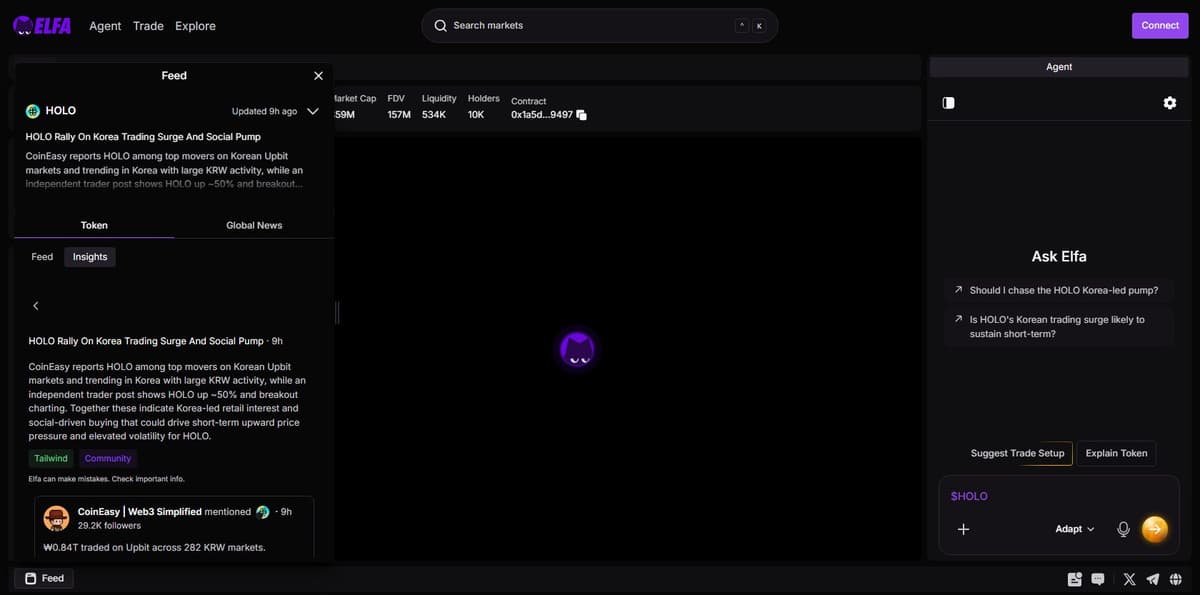Click the Search markets field

[599, 26]
